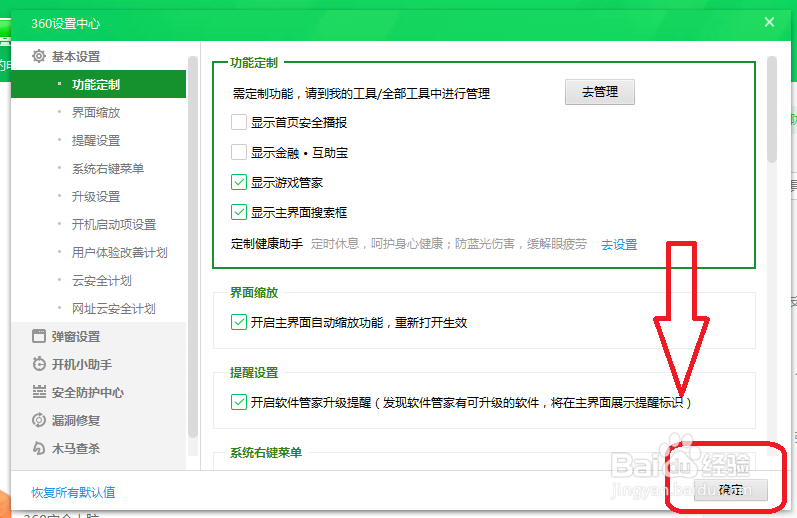
Task: Open 界面缩放 sidebar item
Action: coord(96,112)
